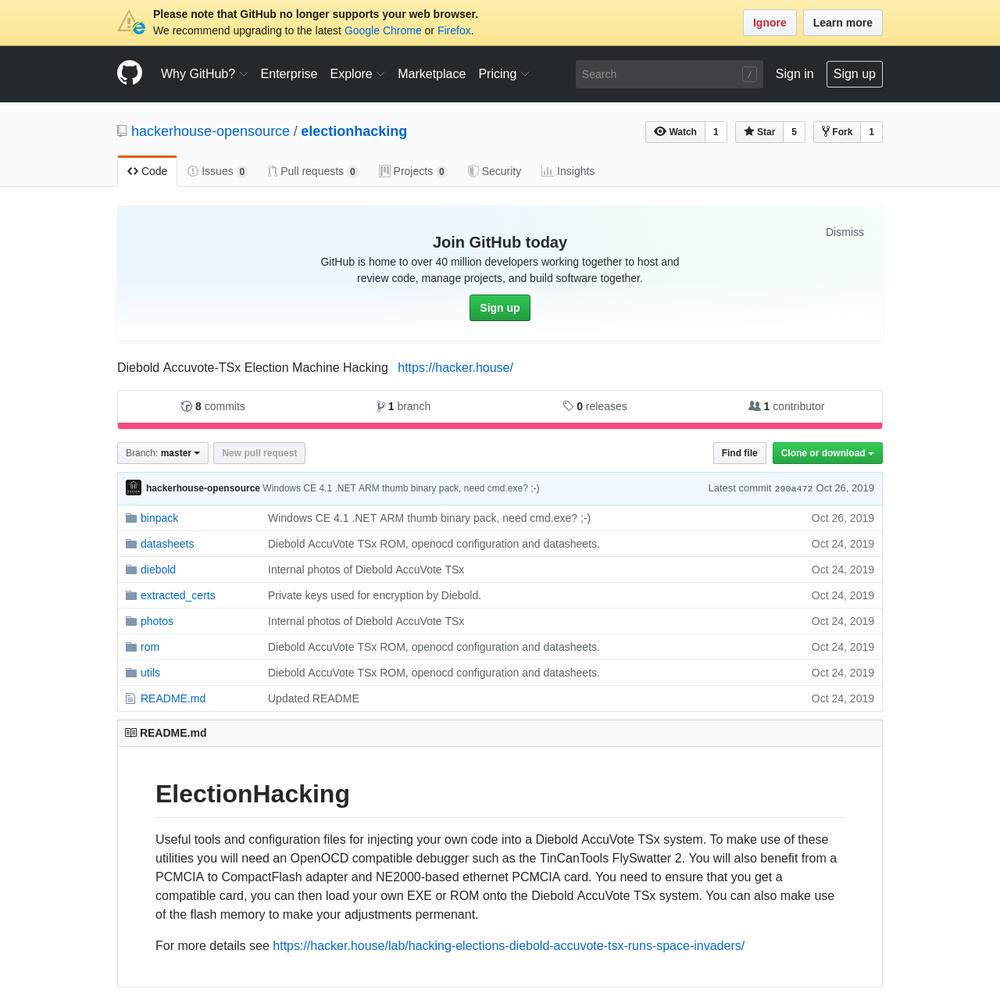This screenshot has height=1000, width=1000.
Task: Click the commits history clock icon
Action: click(186, 406)
